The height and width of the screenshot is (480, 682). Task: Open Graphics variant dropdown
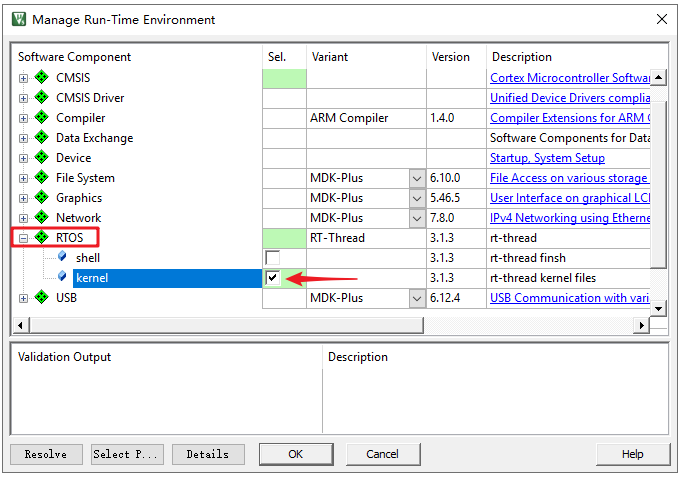(x=417, y=198)
